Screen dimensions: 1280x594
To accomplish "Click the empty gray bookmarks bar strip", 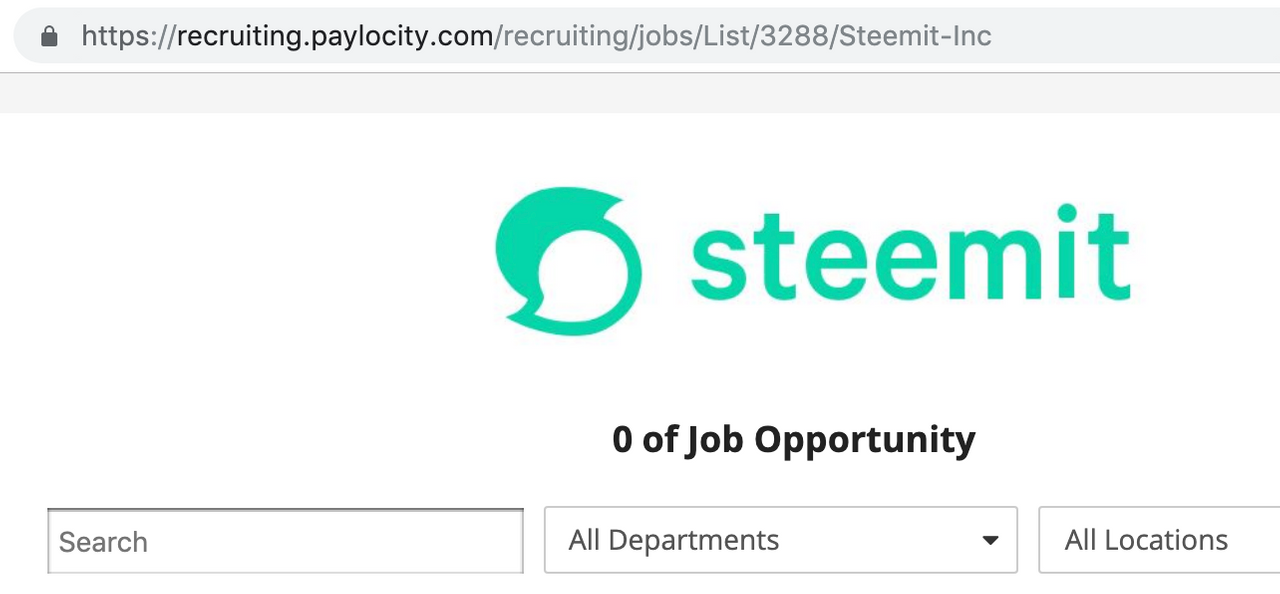I will point(640,92).
